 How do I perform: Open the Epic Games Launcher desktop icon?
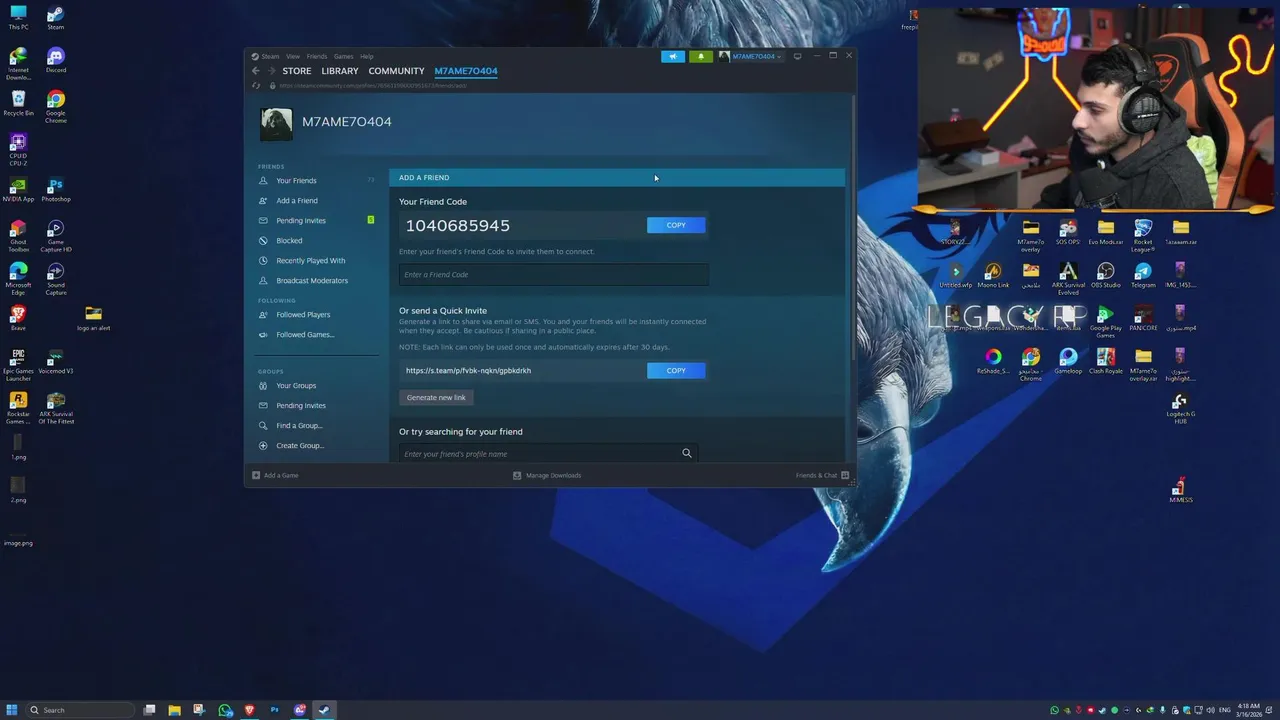coord(18,364)
